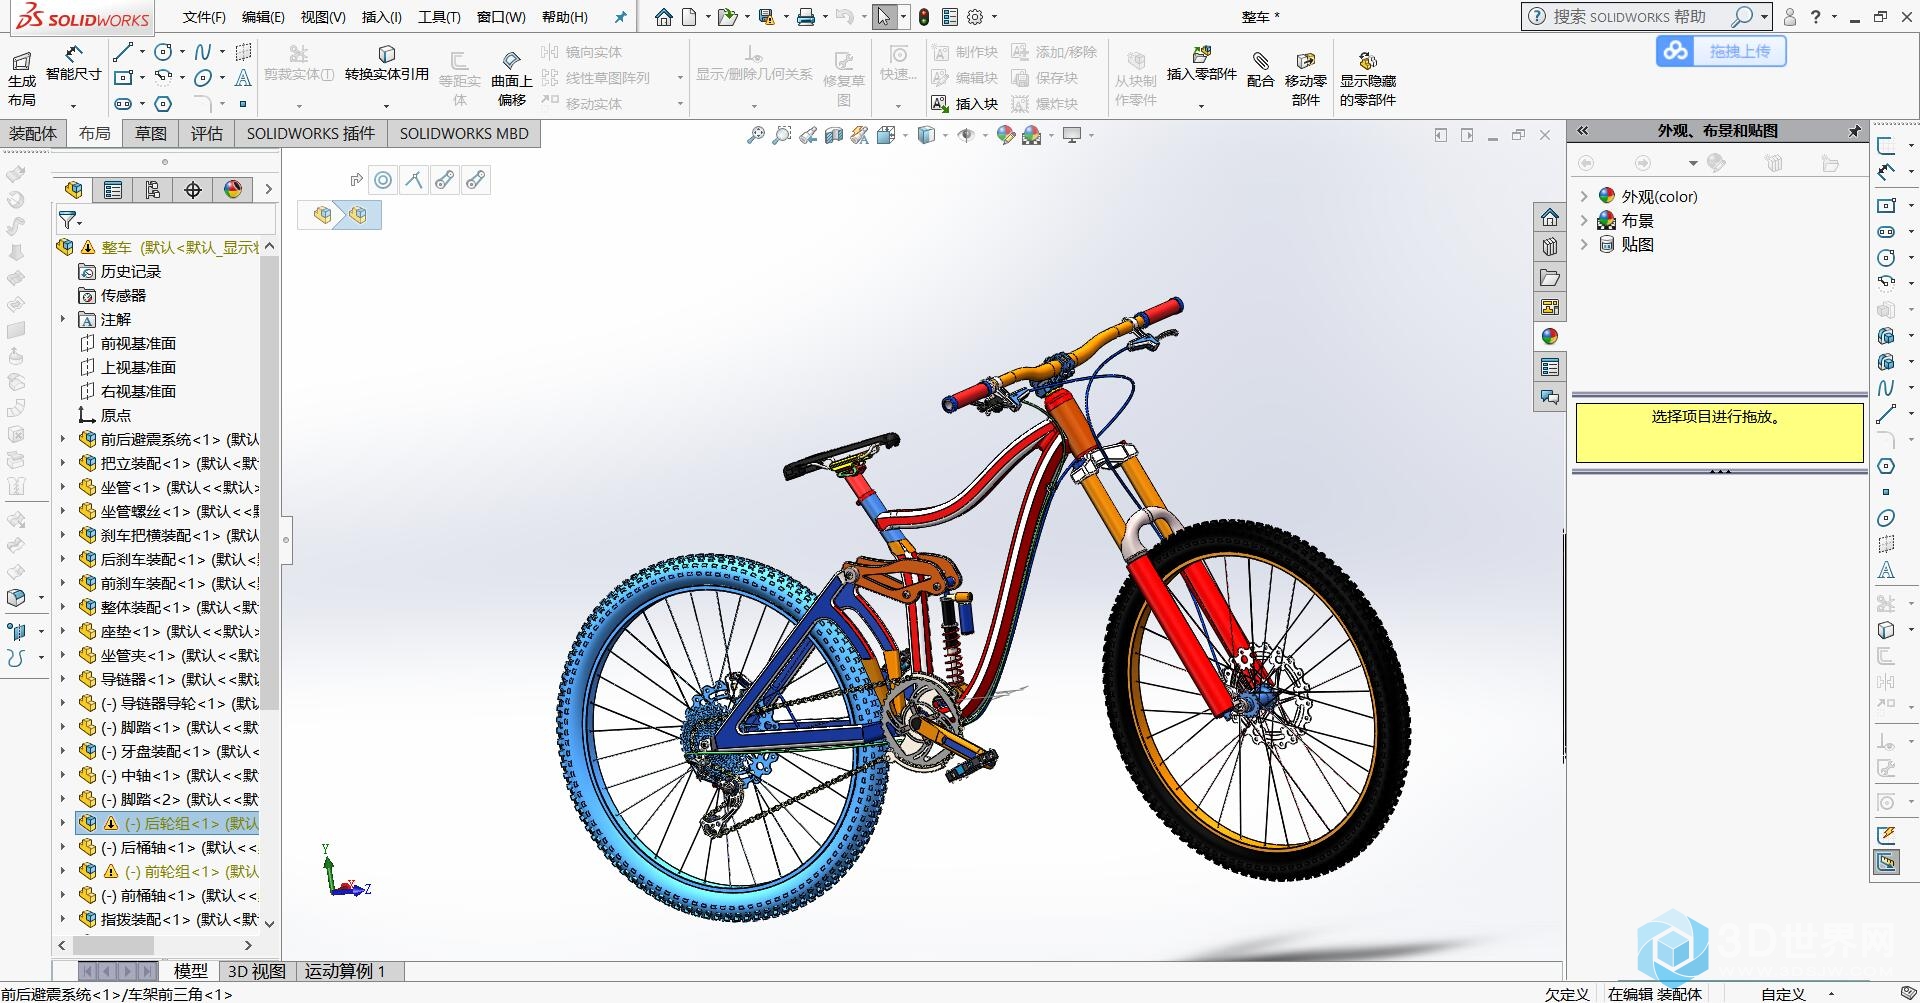Click 自定义 in the status bar
The height and width of the screenshot is (1003, 1920).
pyautogui.click(x=1783, y=994)
